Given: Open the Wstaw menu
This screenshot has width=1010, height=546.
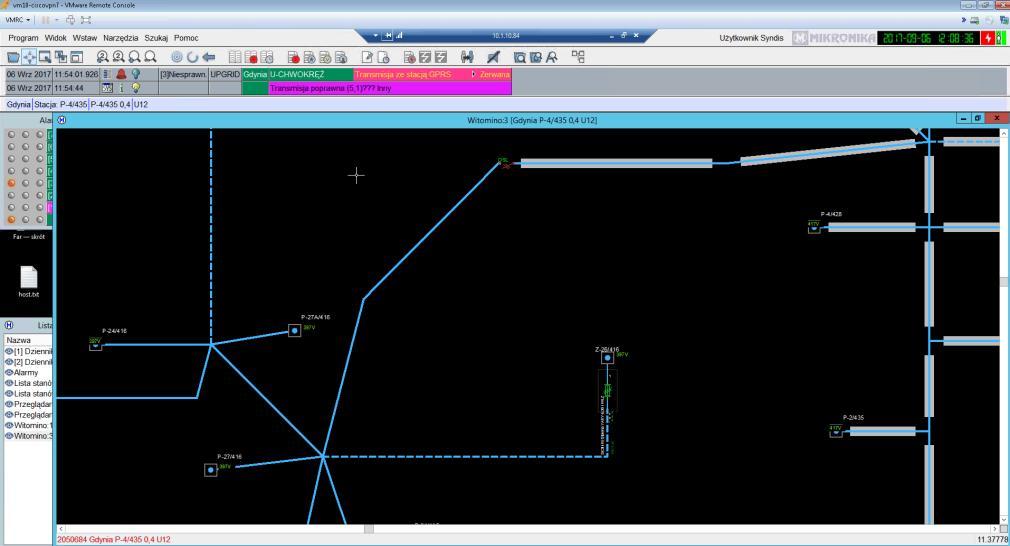Looking at the screenshot, I should (84, 38).
